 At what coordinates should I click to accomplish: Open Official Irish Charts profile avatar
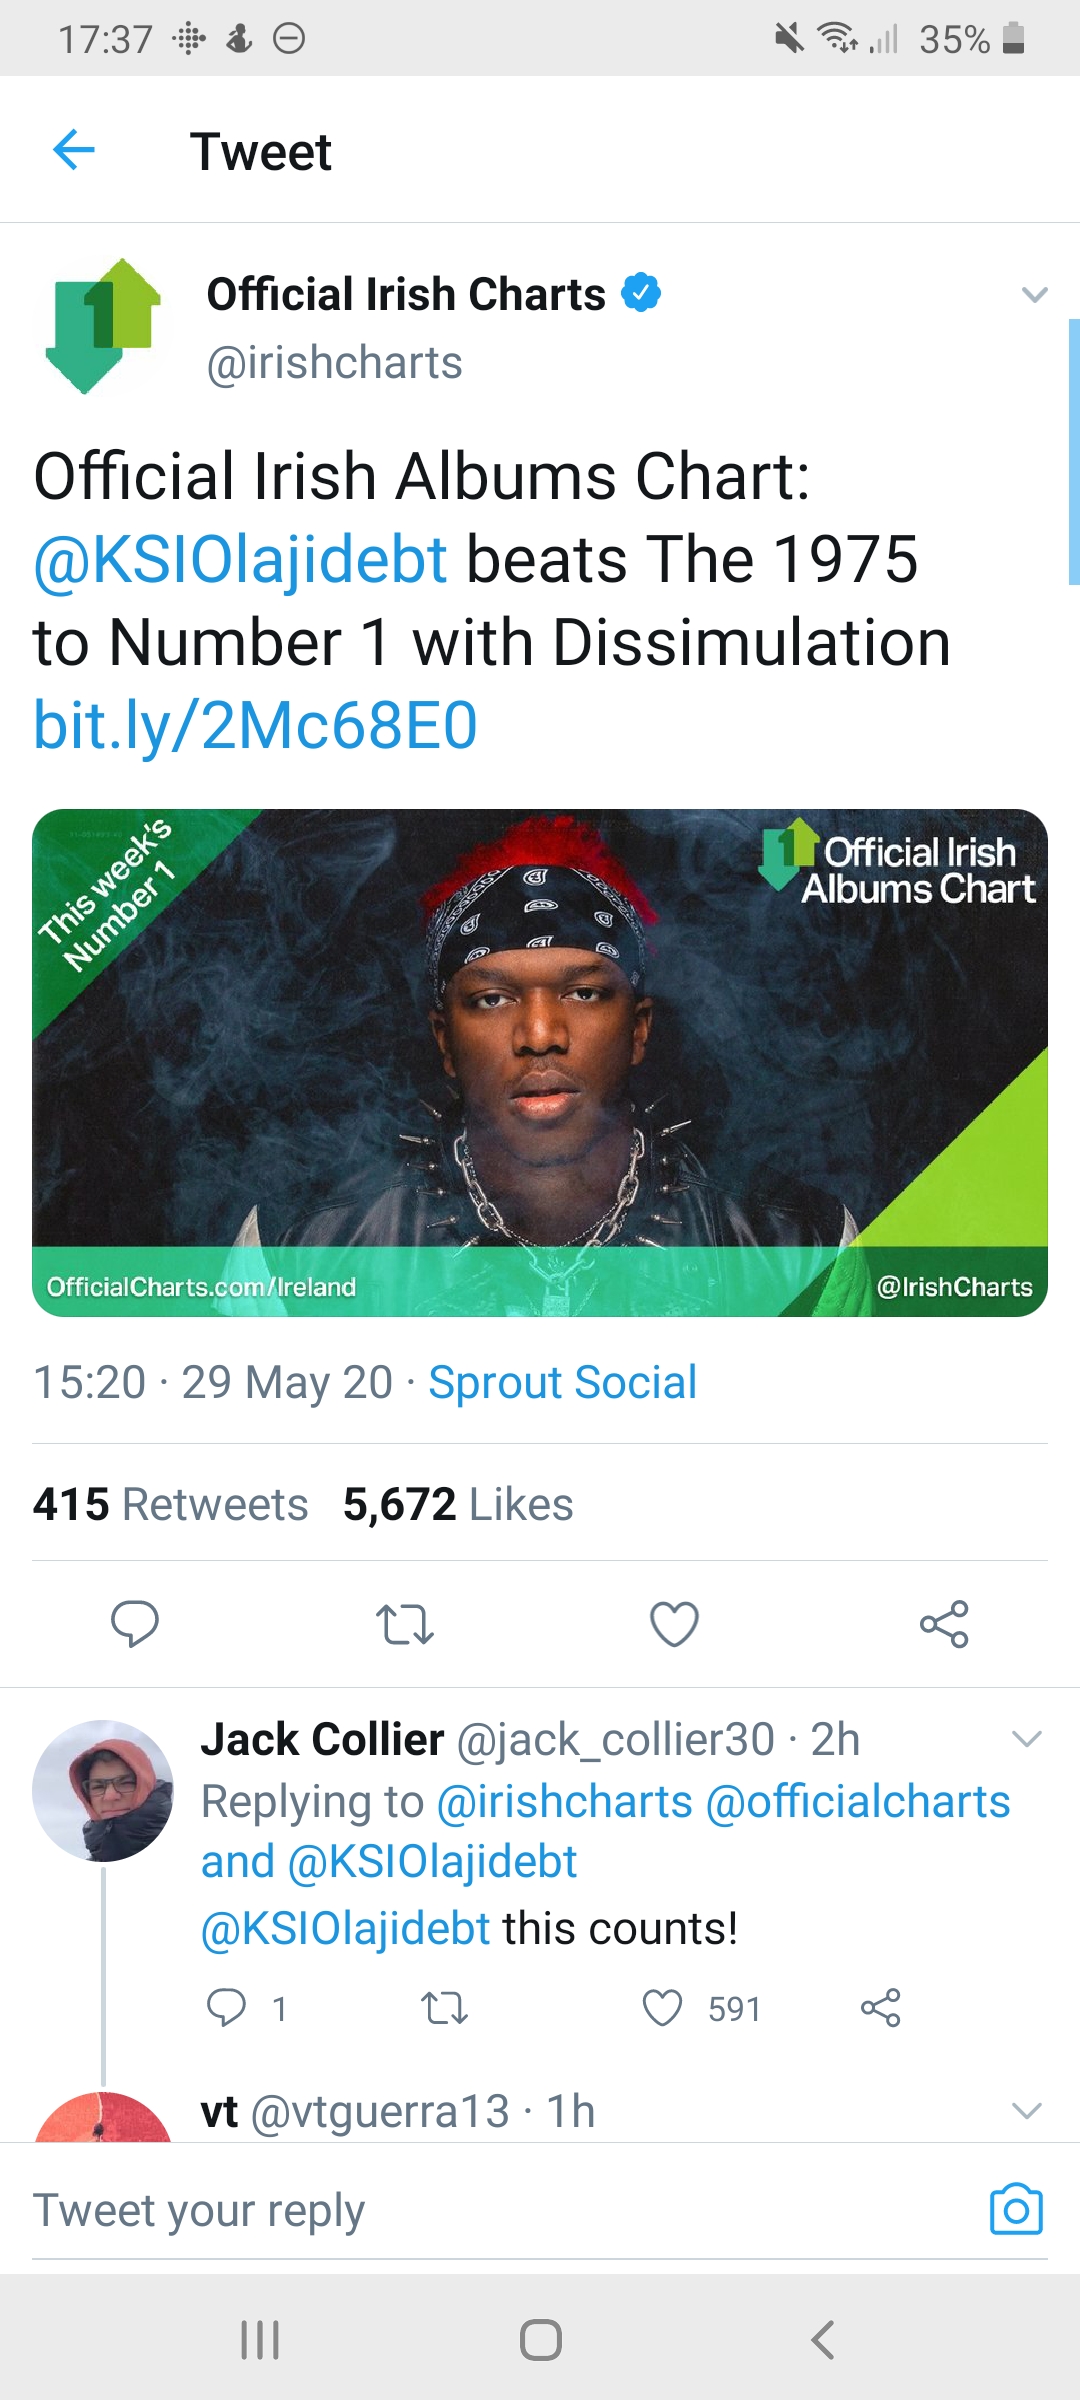pyautogui.click(x=105, y=325)
